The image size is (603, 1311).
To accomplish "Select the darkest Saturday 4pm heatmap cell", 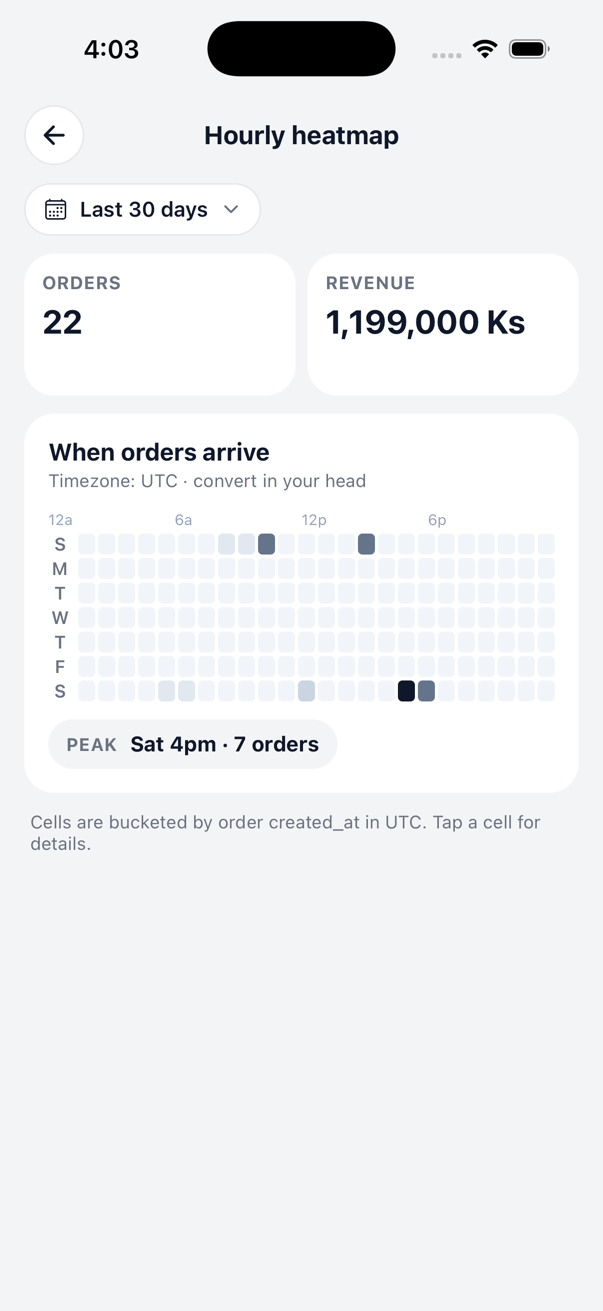I will point(406,690).
